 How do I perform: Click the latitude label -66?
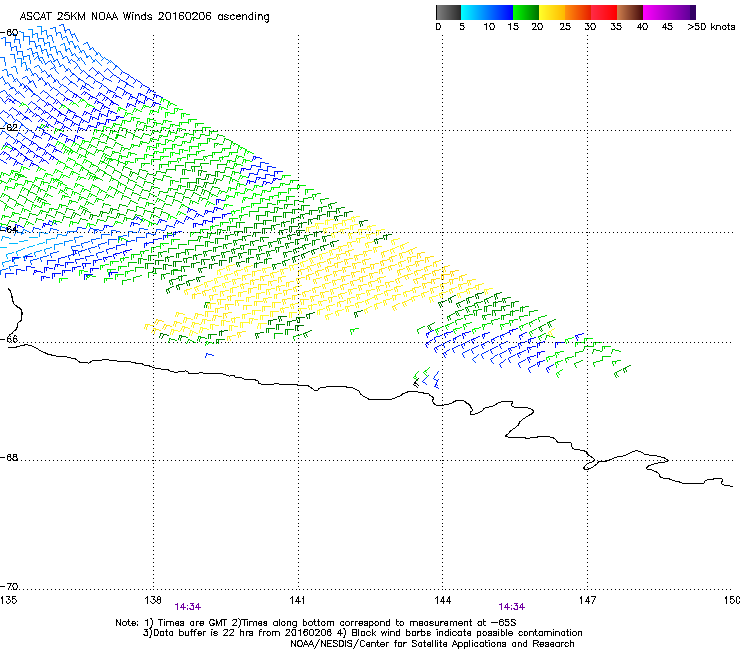pyautogui.click(x=9, y=339)
